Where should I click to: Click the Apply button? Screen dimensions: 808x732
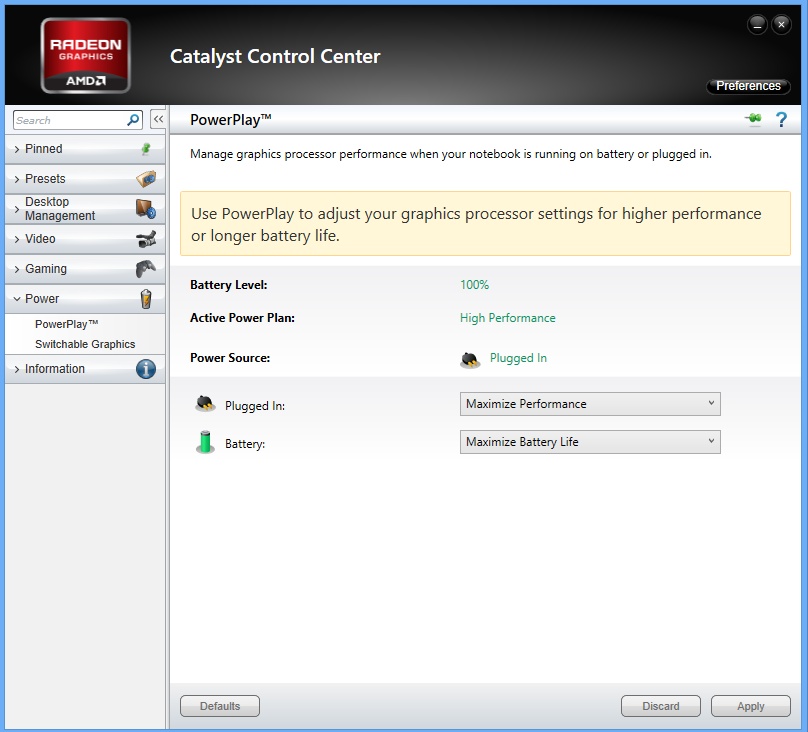(751, 706)
